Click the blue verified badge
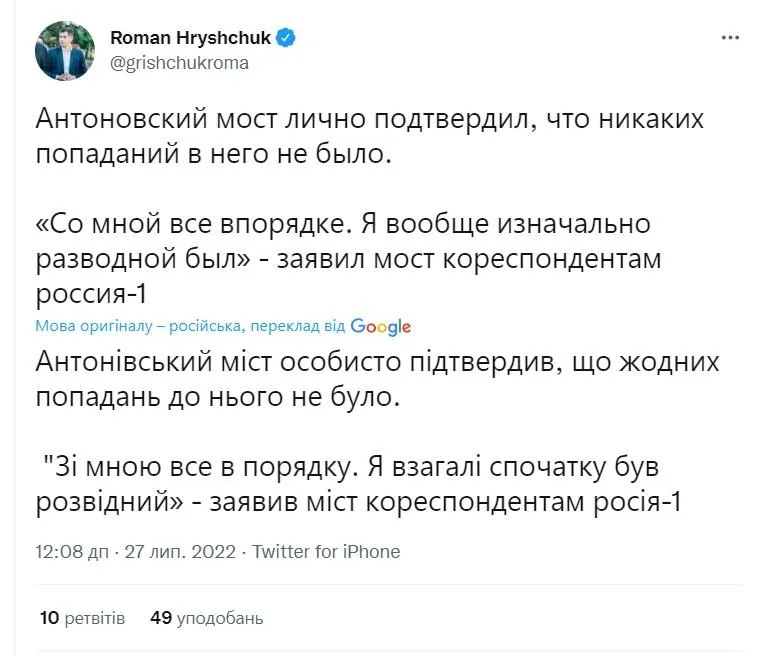Screen dimensions: 760x656 tap(286, 38)
